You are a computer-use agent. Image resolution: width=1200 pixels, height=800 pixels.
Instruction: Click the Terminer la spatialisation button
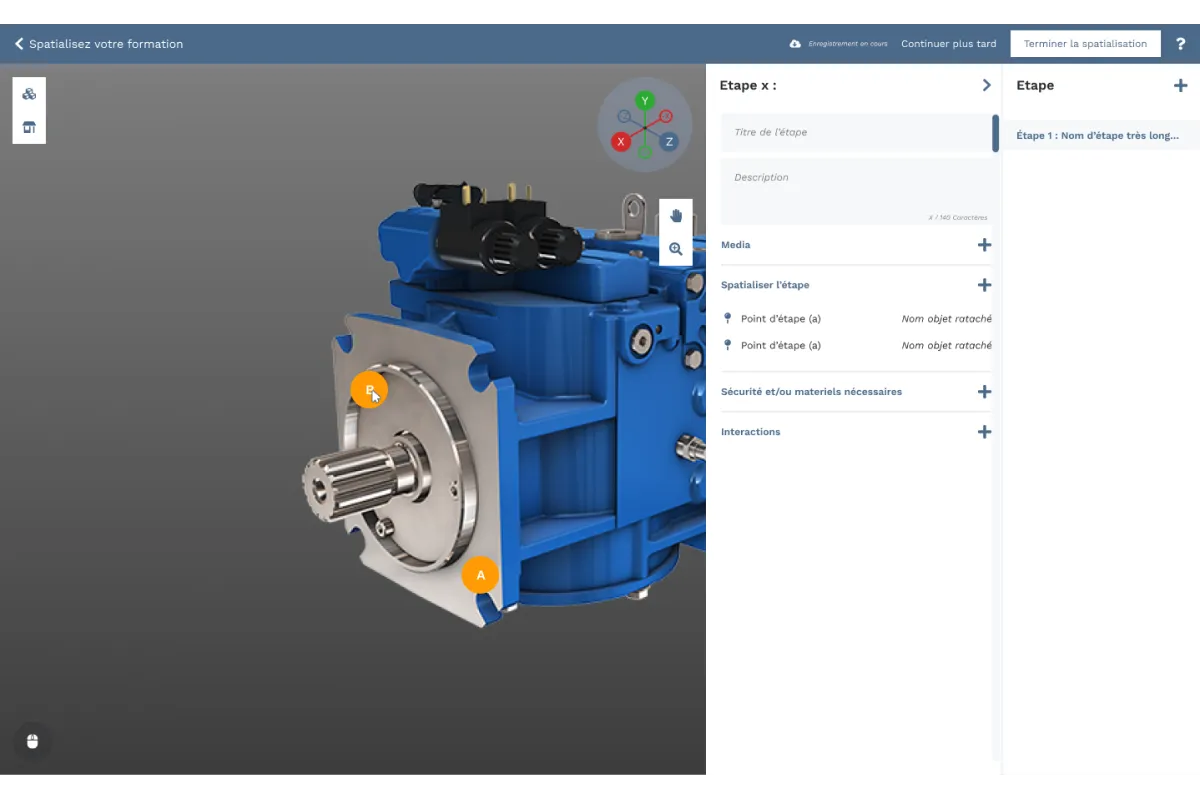1085,43
